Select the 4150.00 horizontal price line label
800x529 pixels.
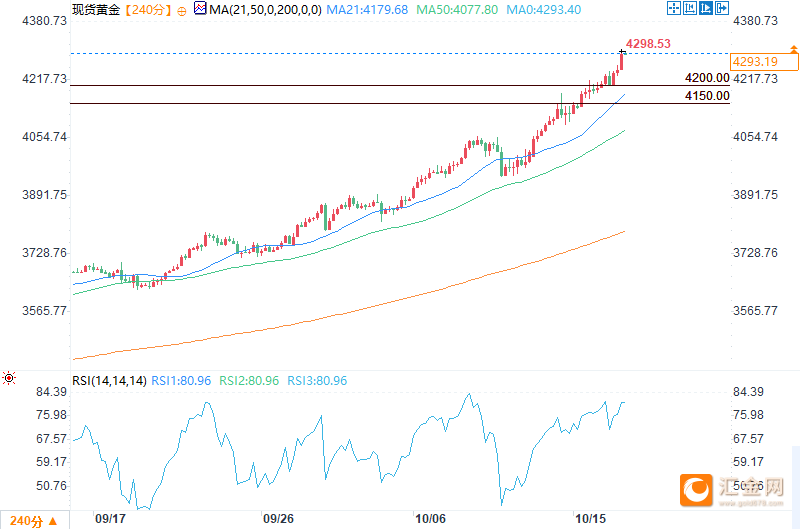(706, 96)
